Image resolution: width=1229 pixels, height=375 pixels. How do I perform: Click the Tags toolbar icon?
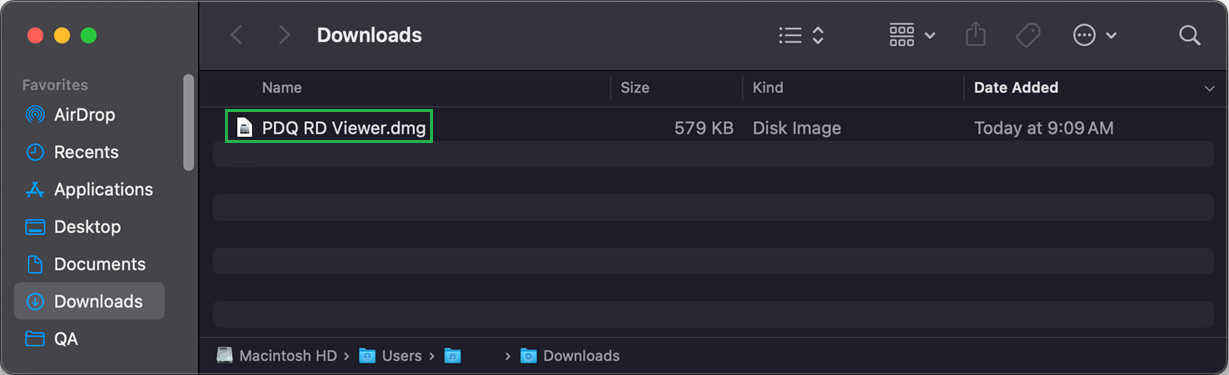coord(1027,35)
